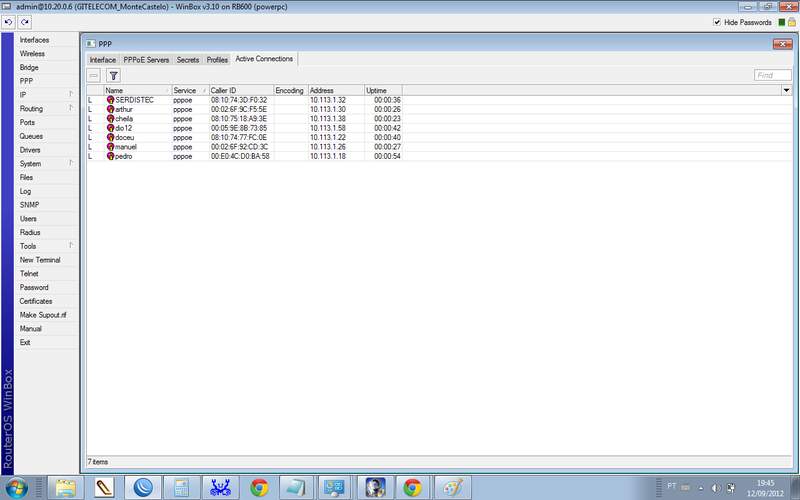Switch to the Secrets tab

pos(188,60)
